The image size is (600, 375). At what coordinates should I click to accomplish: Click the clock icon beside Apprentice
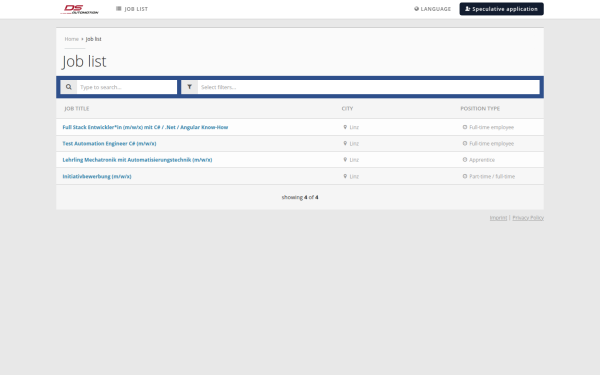click(465, 160)
